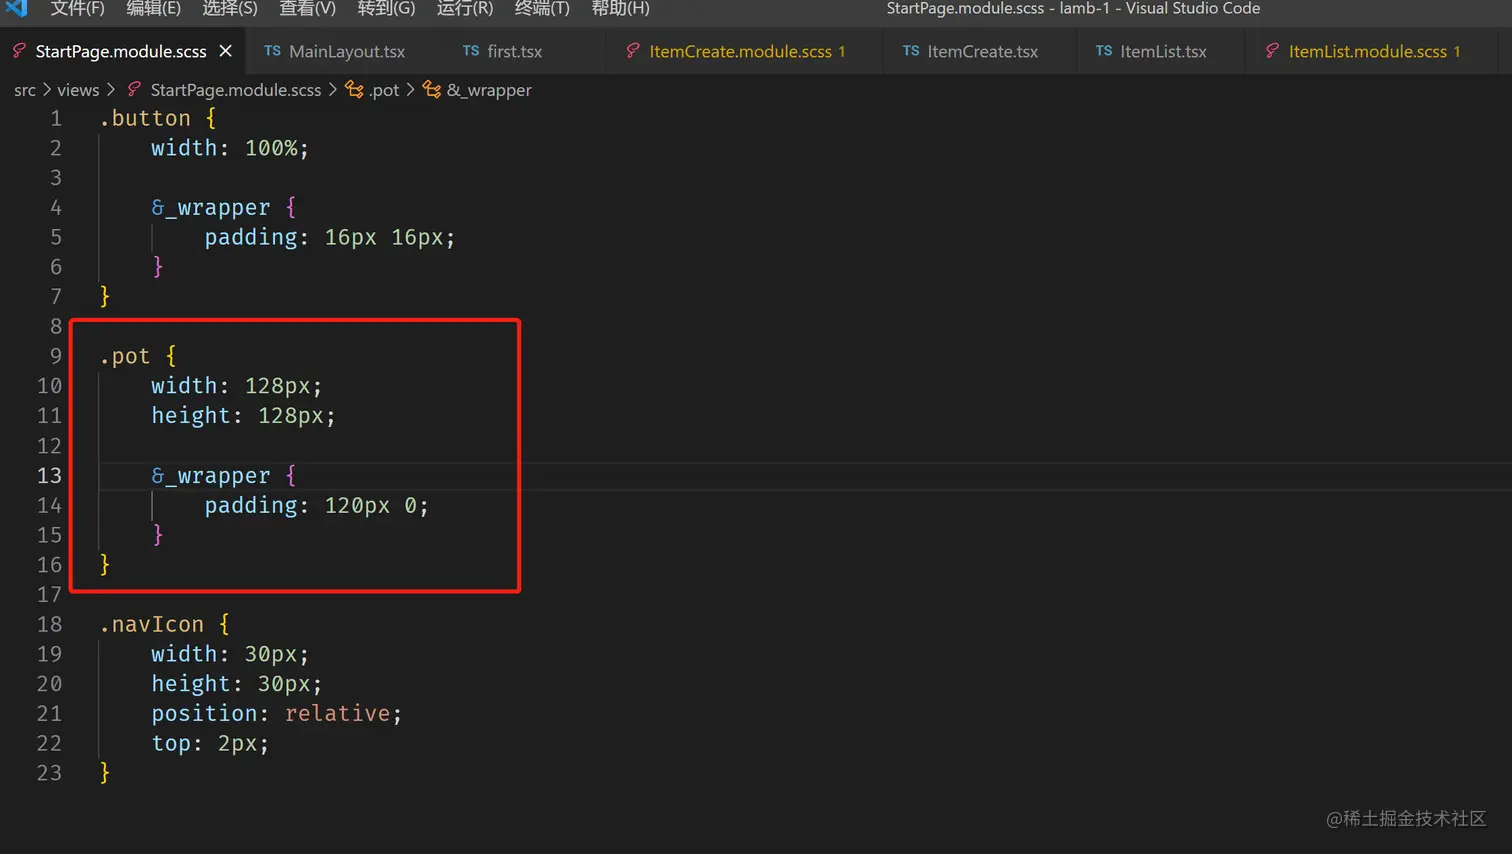The width and height of the screenshot is (1512, 854).
Task: Click the '.pot {' selector in the code
Action: point(138,356)
